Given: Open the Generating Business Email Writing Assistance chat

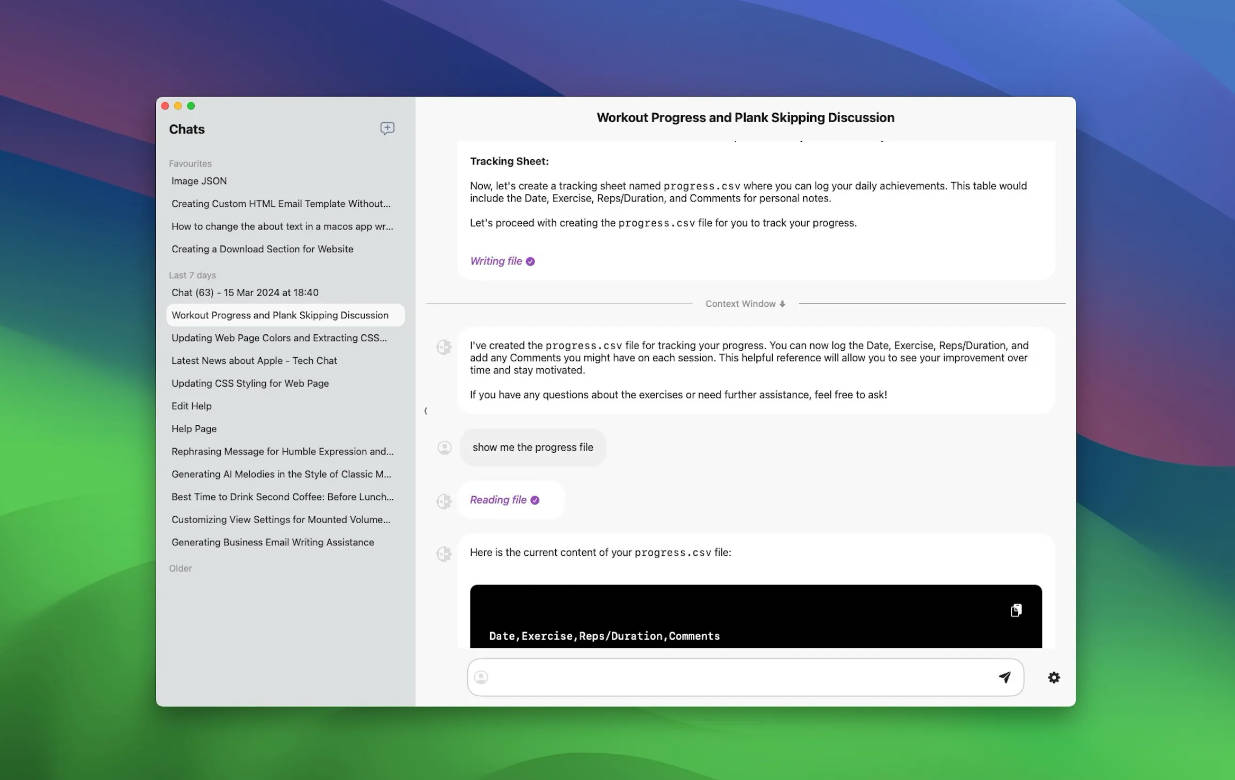Looking at the screenshot, I should click(272, 542).
